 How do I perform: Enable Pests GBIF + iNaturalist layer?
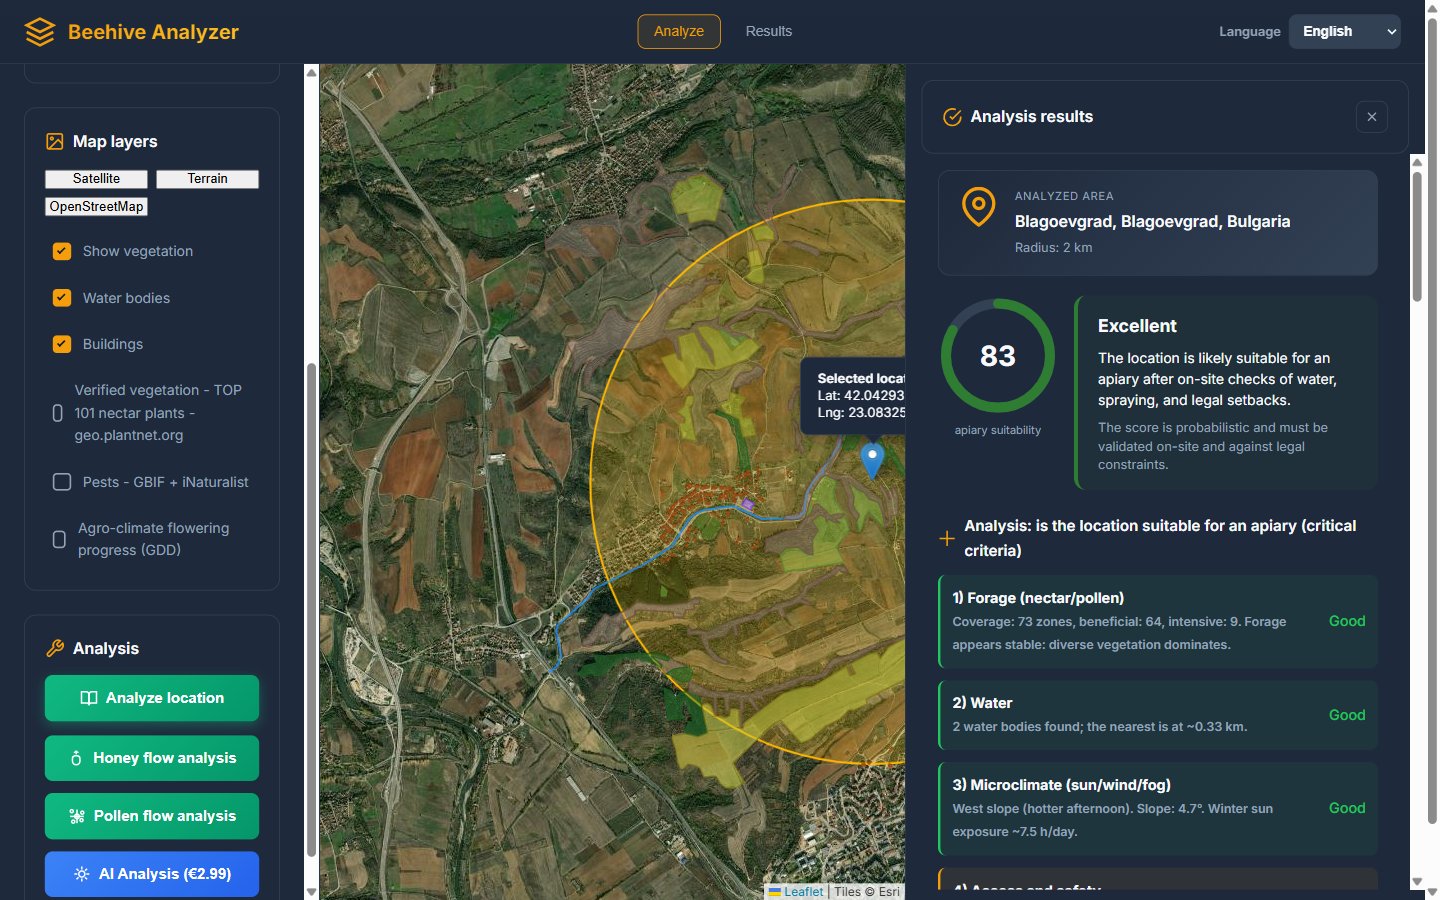(62, 482)
